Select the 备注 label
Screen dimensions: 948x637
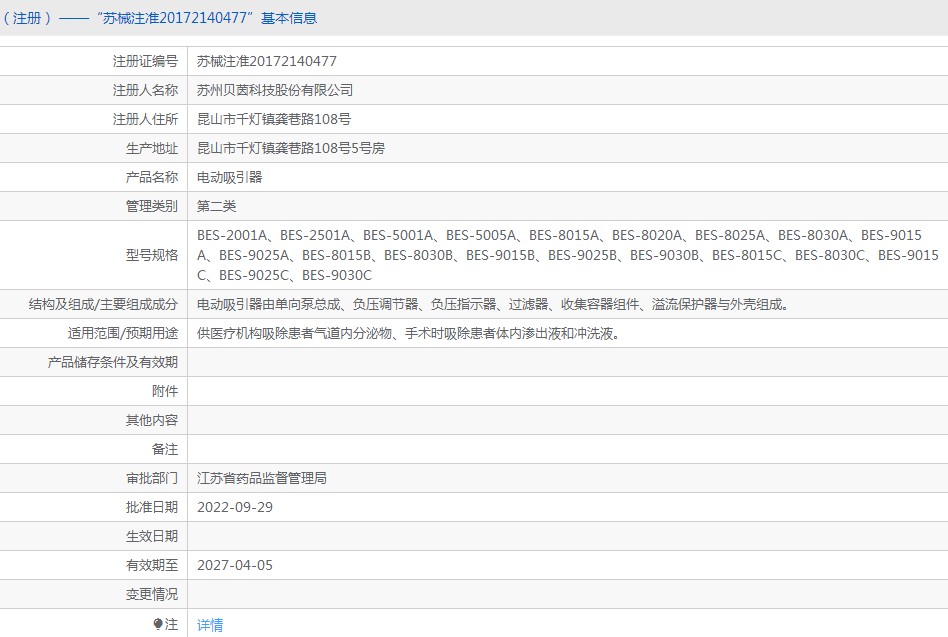click(165, 449)
